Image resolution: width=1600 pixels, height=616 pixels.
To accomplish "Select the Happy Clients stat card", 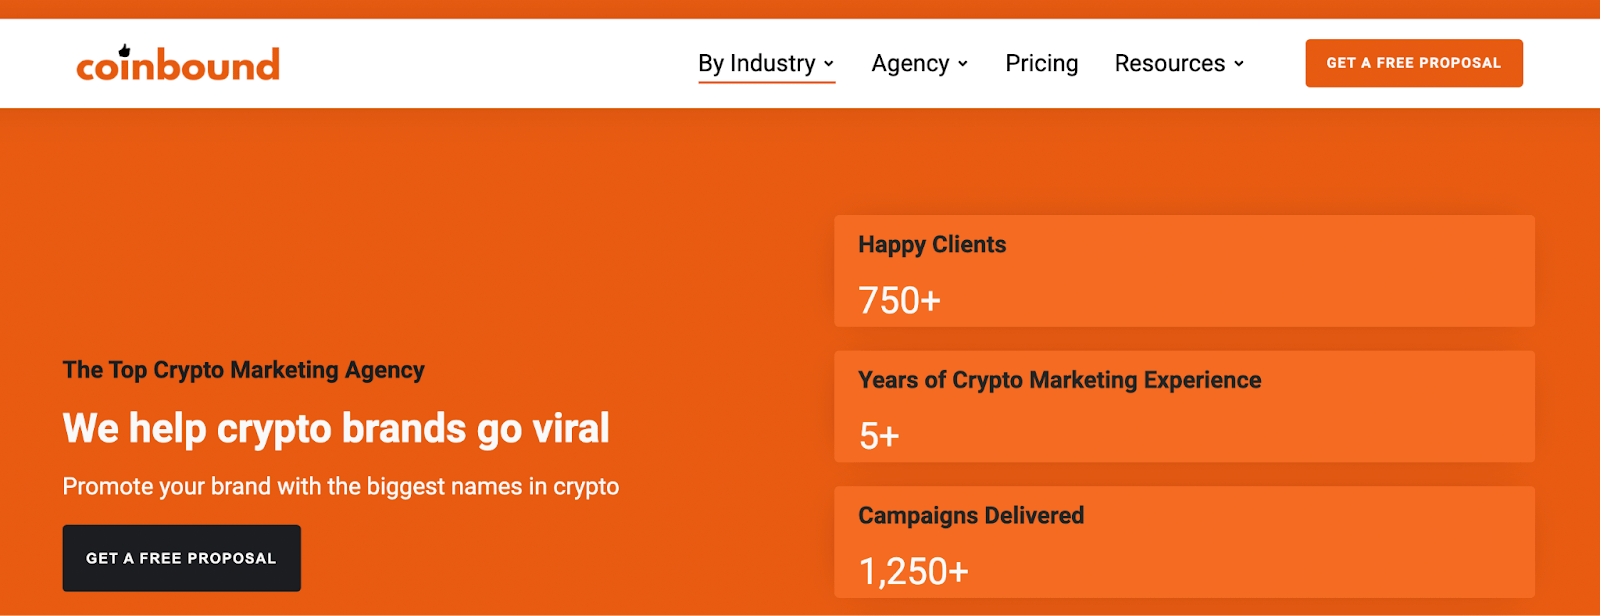I will (x=1184, y=271).
